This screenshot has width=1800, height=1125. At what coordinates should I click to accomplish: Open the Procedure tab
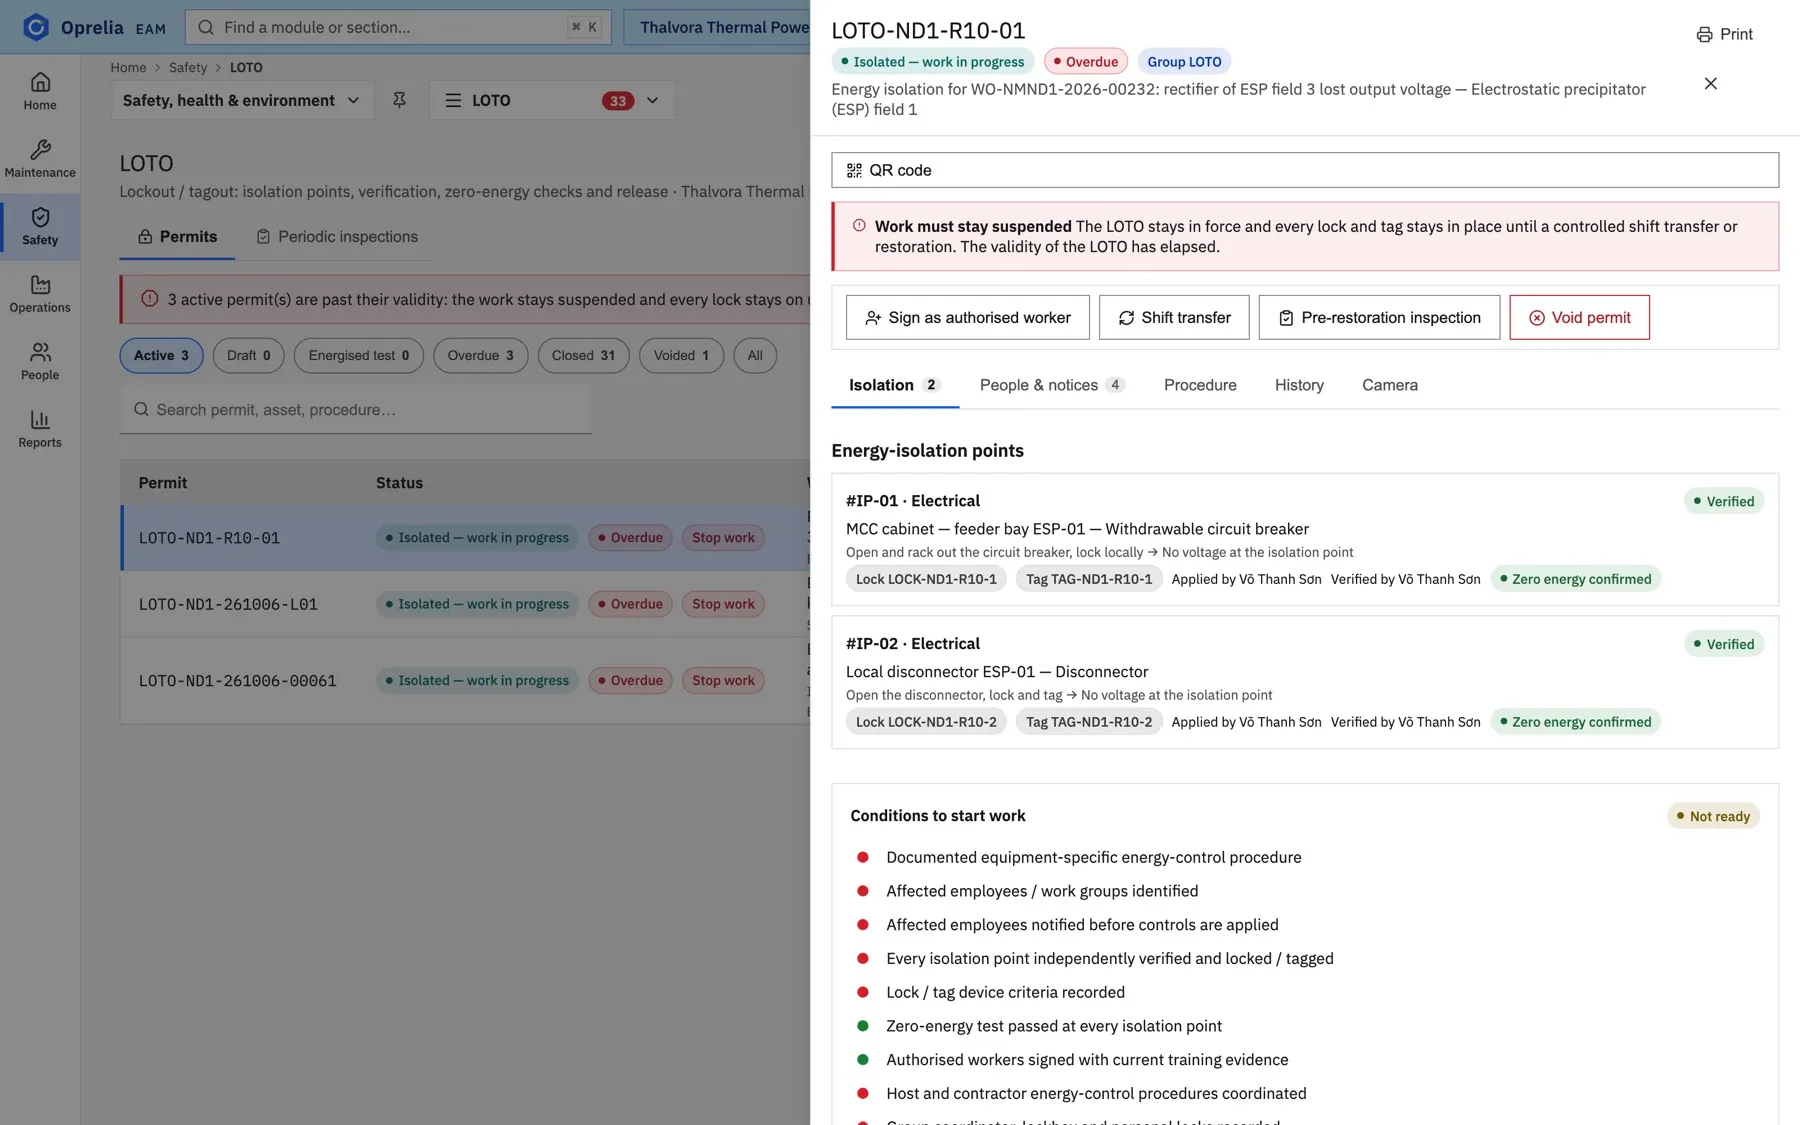[1200, 385]
